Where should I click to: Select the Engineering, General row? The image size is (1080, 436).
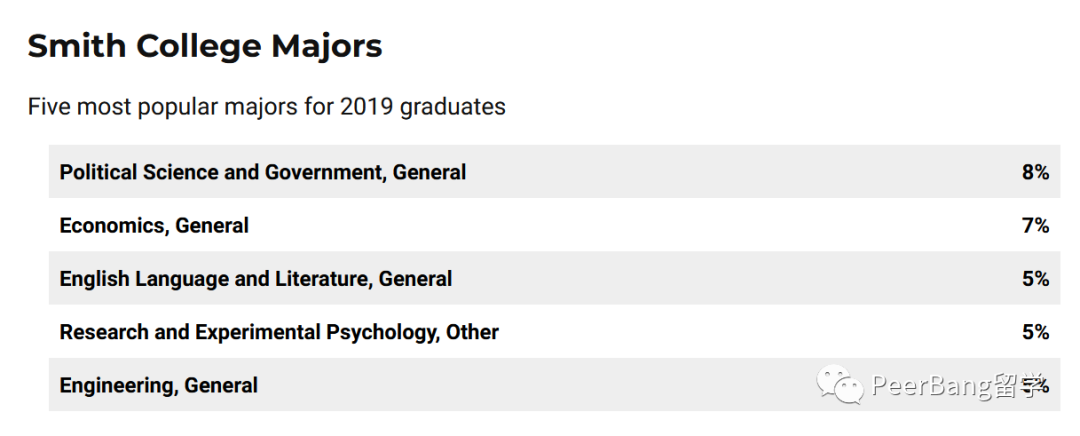tap(554, 384)
